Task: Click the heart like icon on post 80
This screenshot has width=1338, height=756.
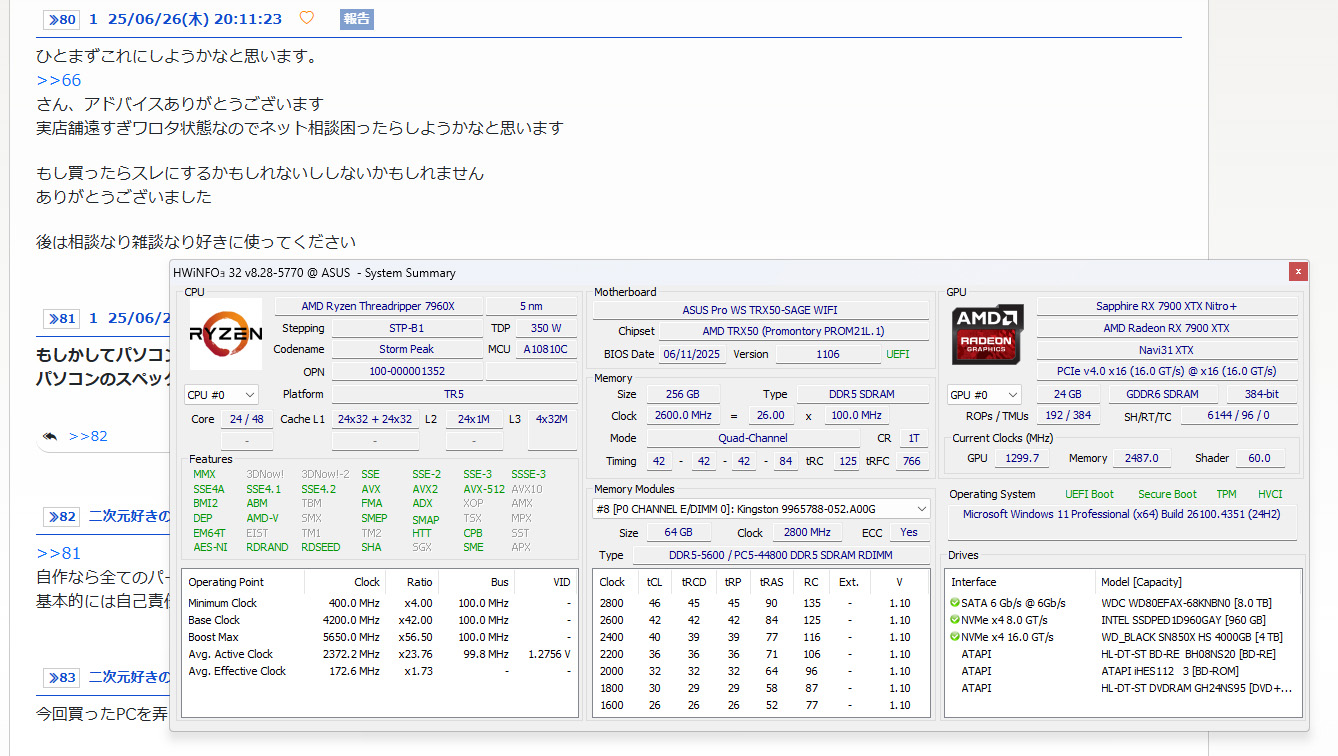Action: [307, 18]
